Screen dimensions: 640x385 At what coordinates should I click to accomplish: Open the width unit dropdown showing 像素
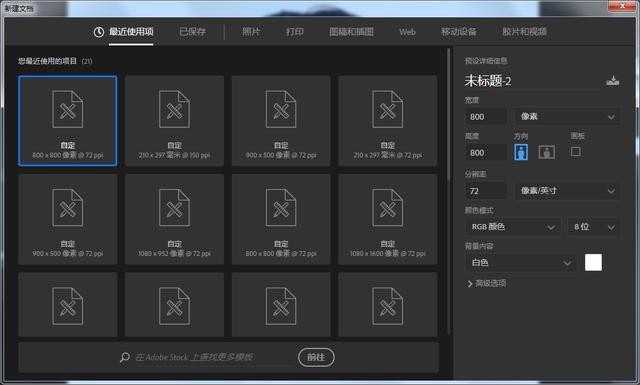click(x=567, y=116)
